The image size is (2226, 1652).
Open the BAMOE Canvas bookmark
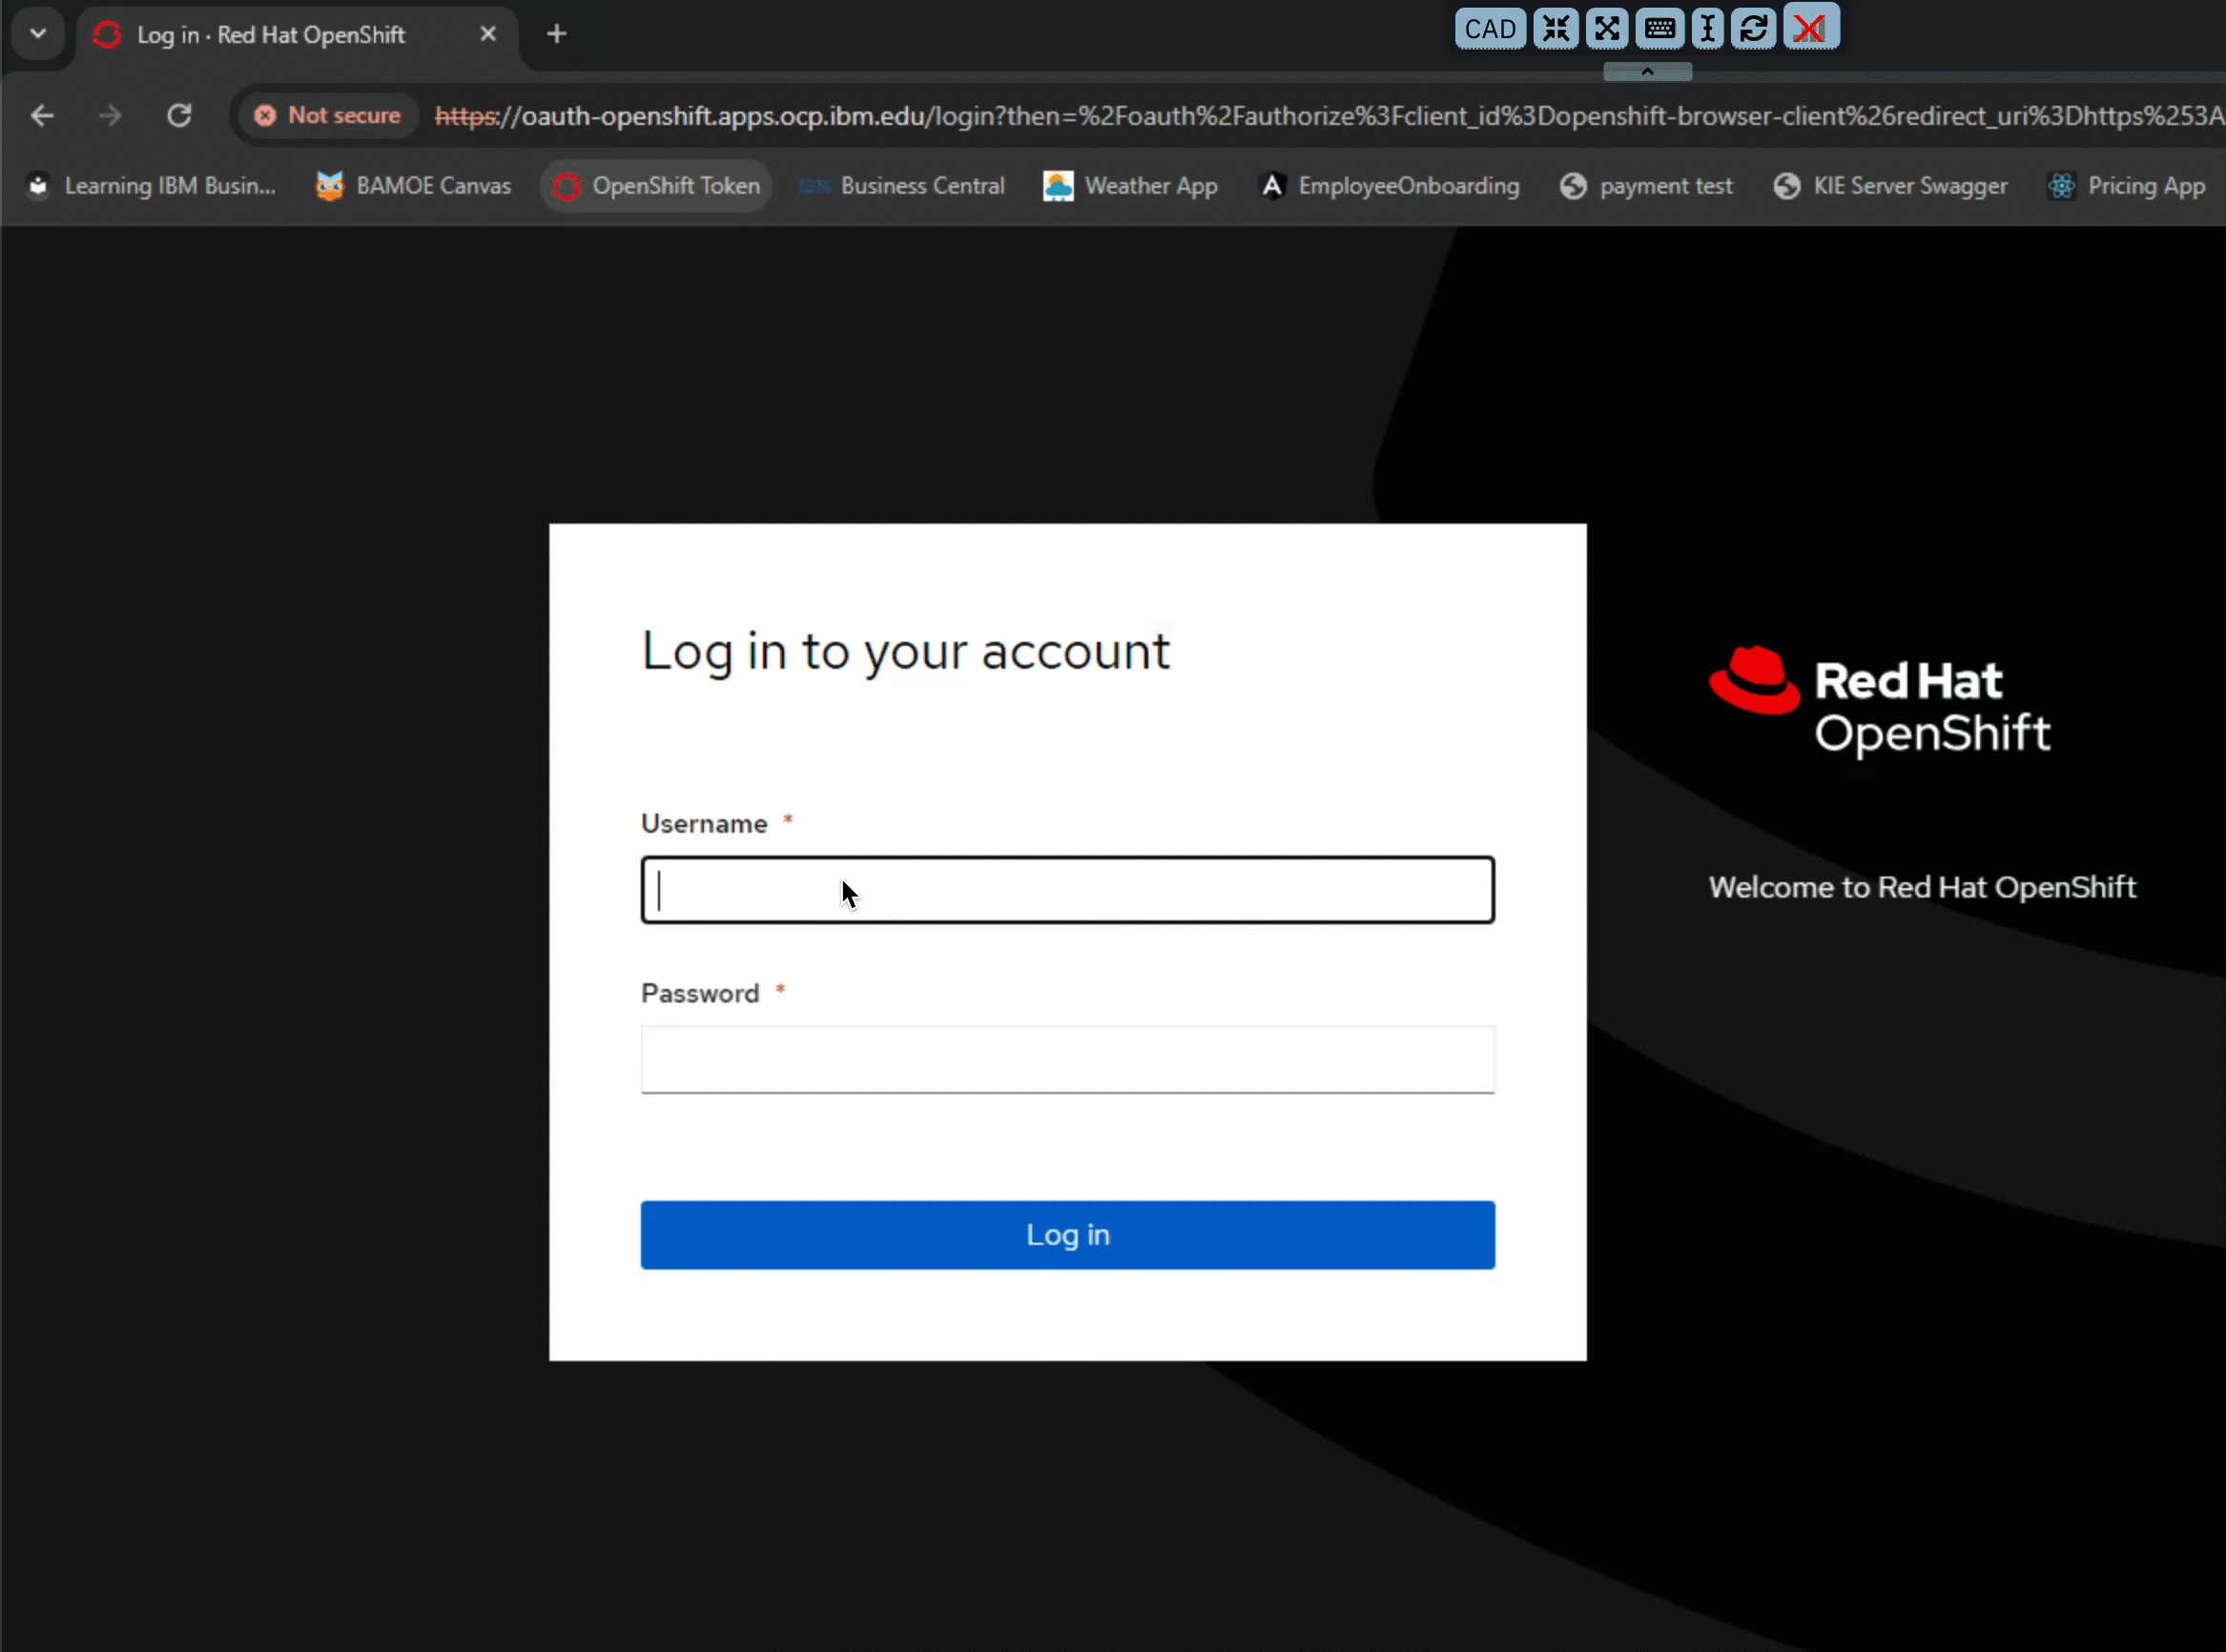413,186
